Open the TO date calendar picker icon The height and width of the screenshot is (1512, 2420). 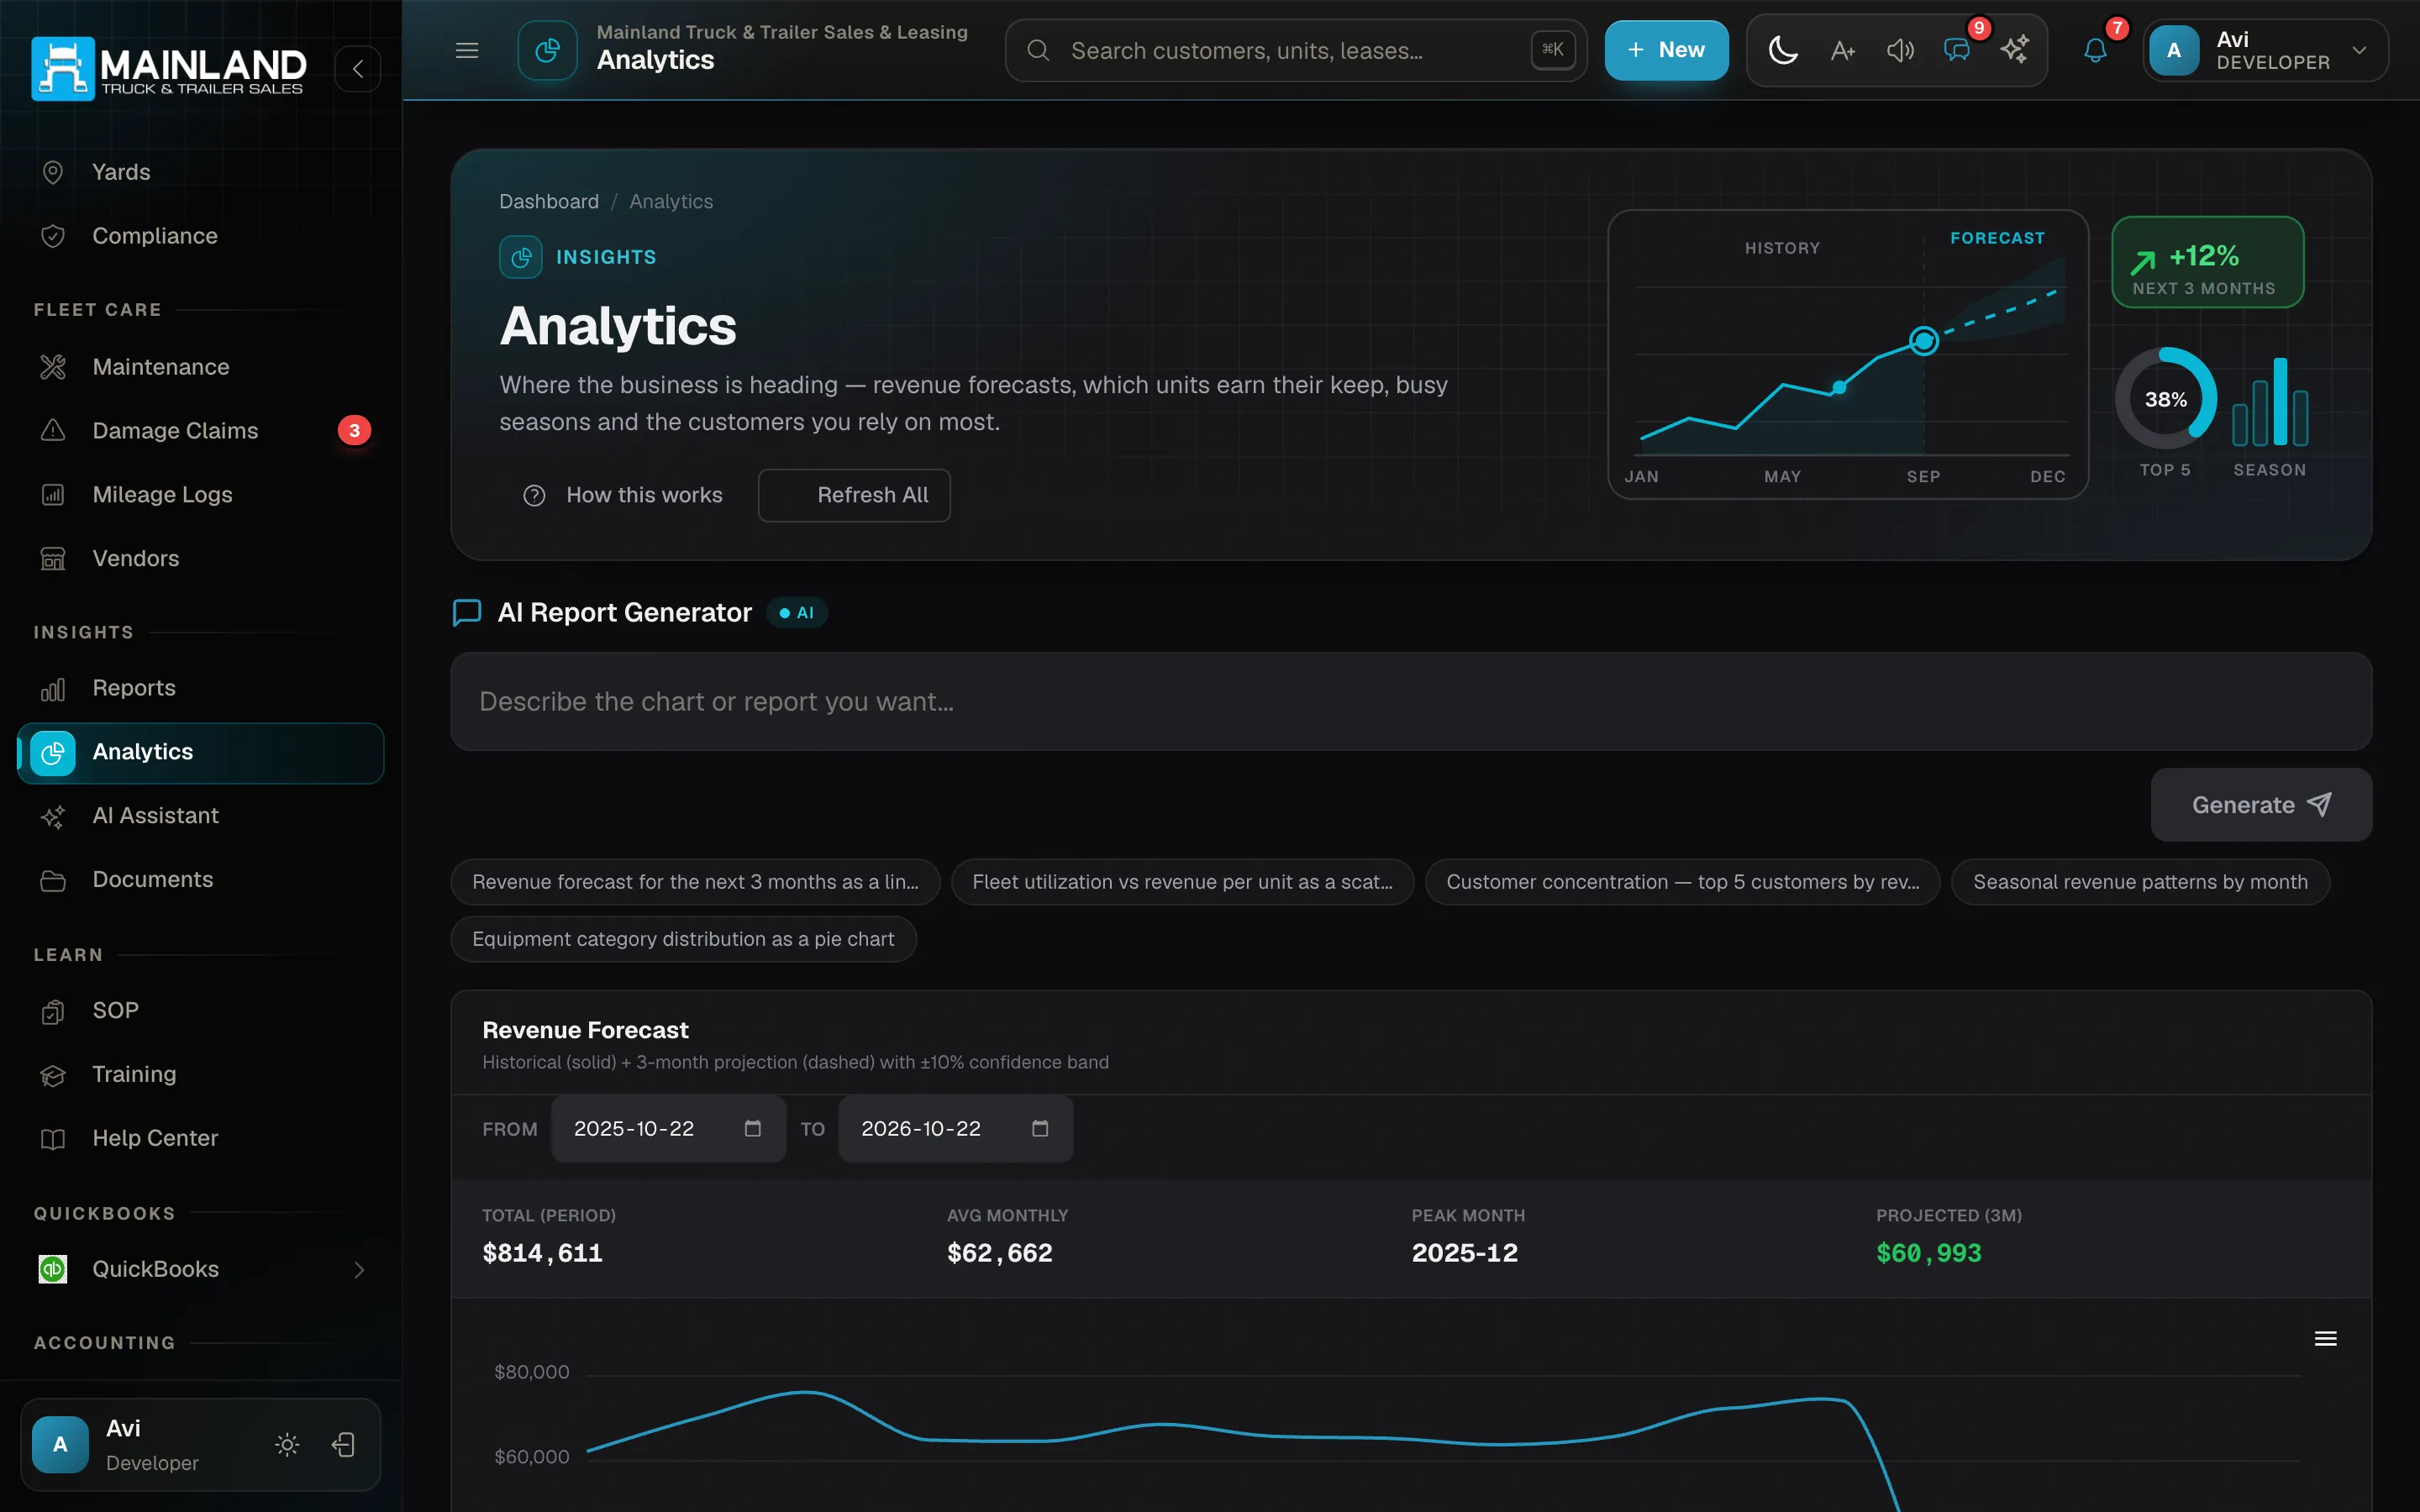(x=1040, y=1128)
